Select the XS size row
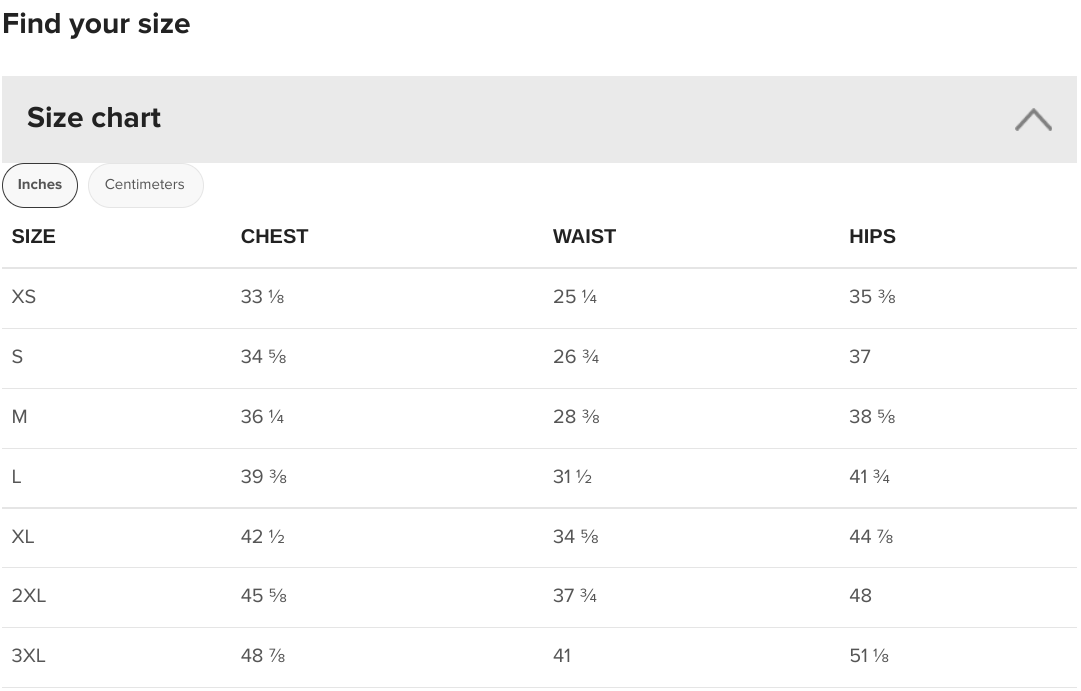The height and width of the screenshot is (691, 1081). tap(539, 297)
